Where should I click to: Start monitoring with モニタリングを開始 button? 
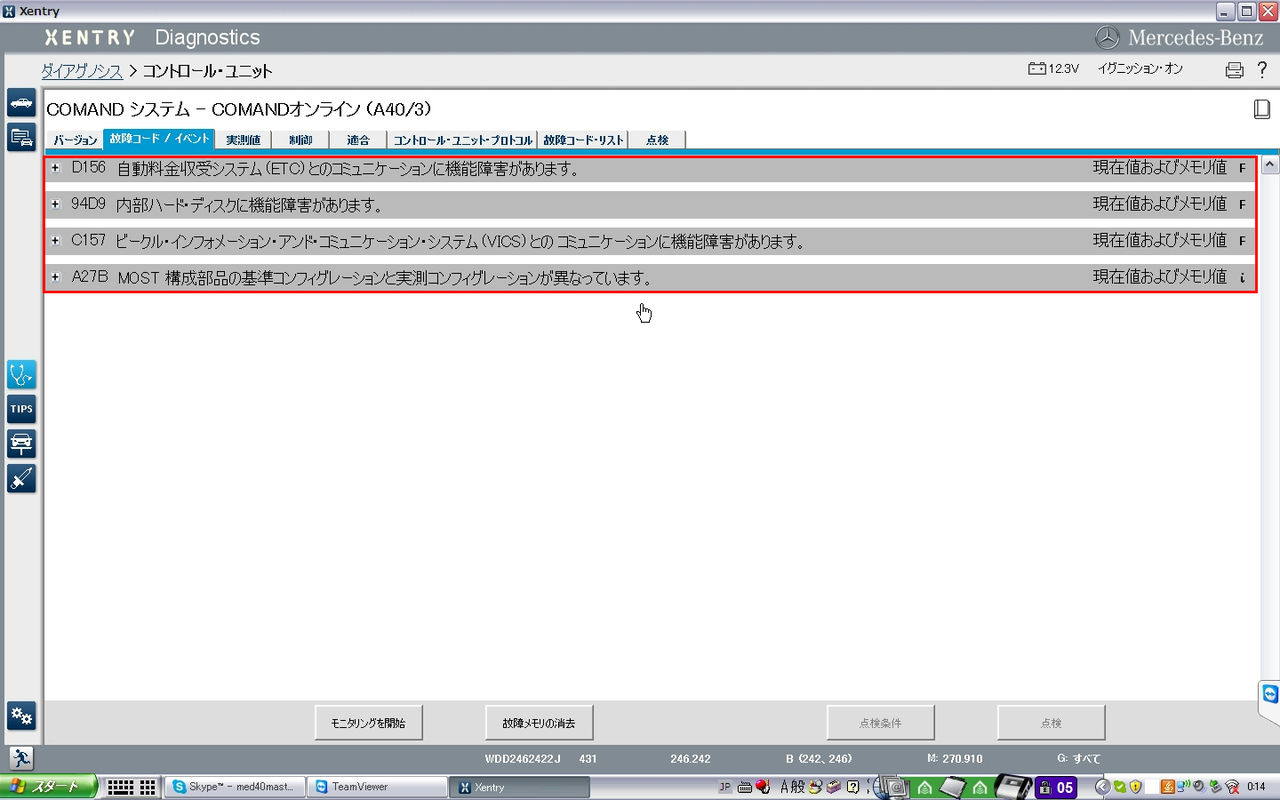(x=368, y=722)
